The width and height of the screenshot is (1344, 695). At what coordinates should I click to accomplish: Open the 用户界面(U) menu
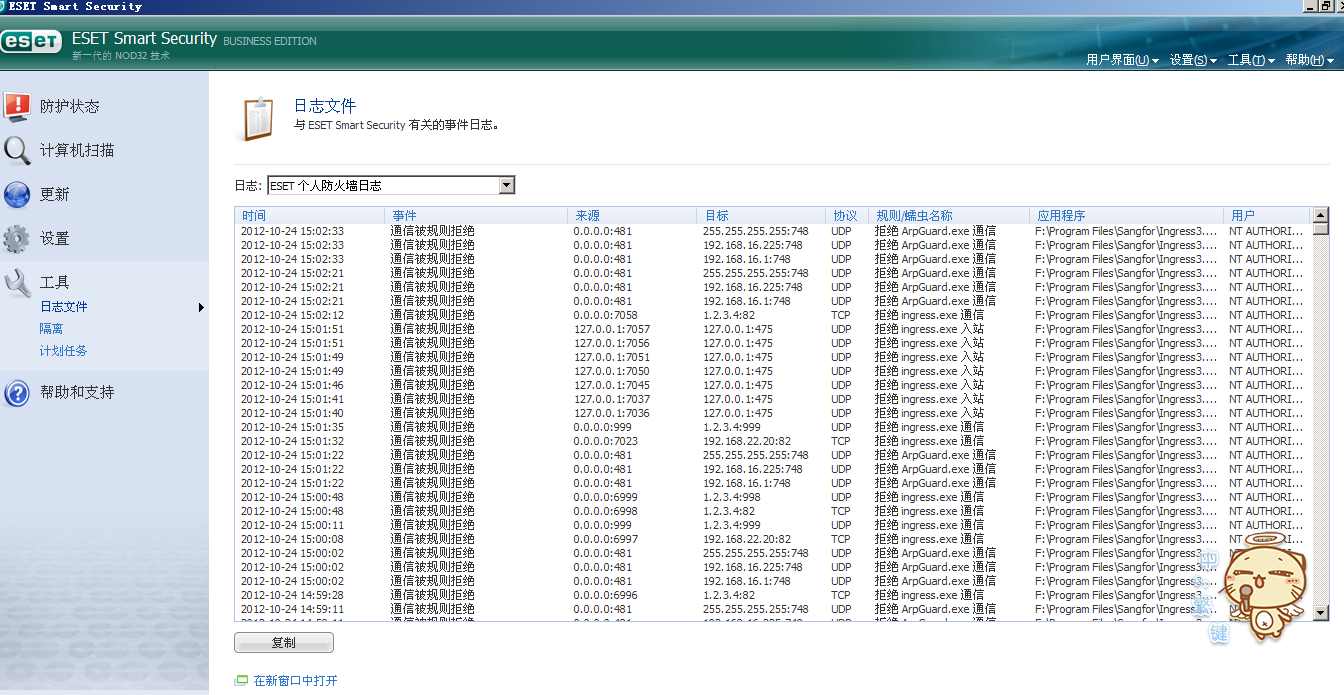(x=1122, y=60)
